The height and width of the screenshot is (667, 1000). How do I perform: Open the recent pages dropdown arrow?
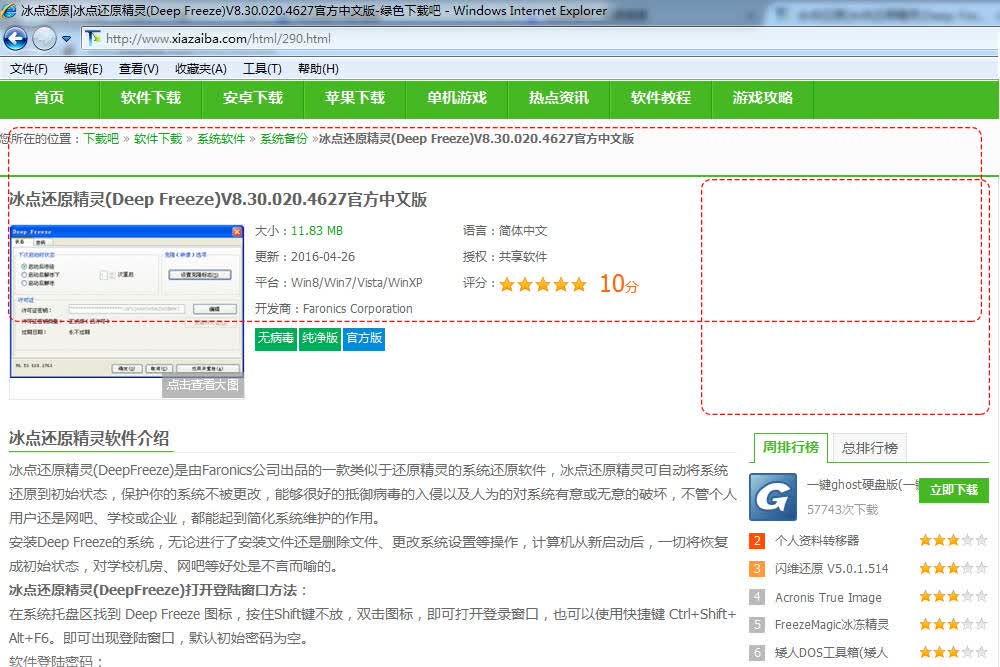66,40
